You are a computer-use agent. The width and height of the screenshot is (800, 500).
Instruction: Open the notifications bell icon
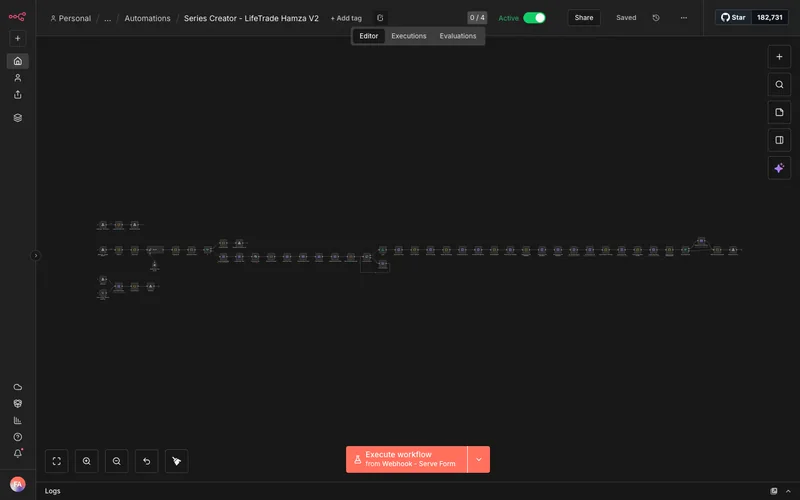(17, 454)
